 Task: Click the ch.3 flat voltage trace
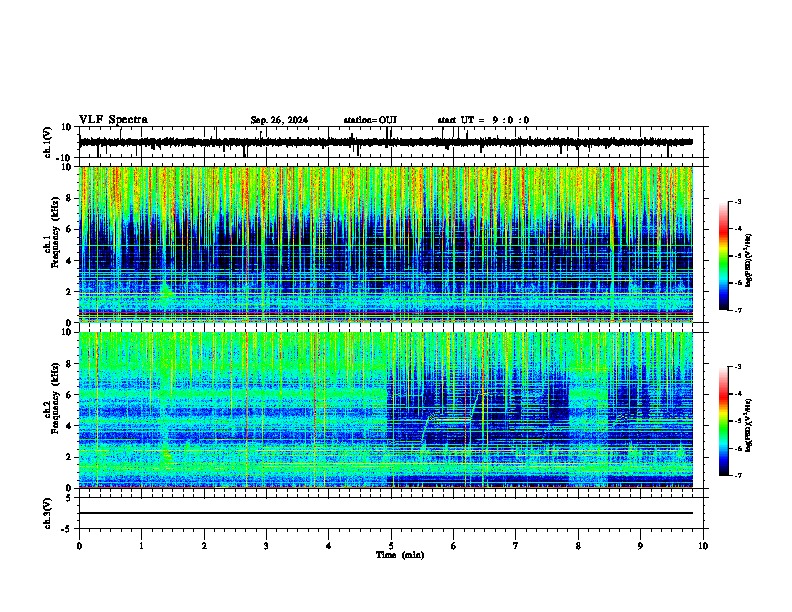click(x=386, y=513)
